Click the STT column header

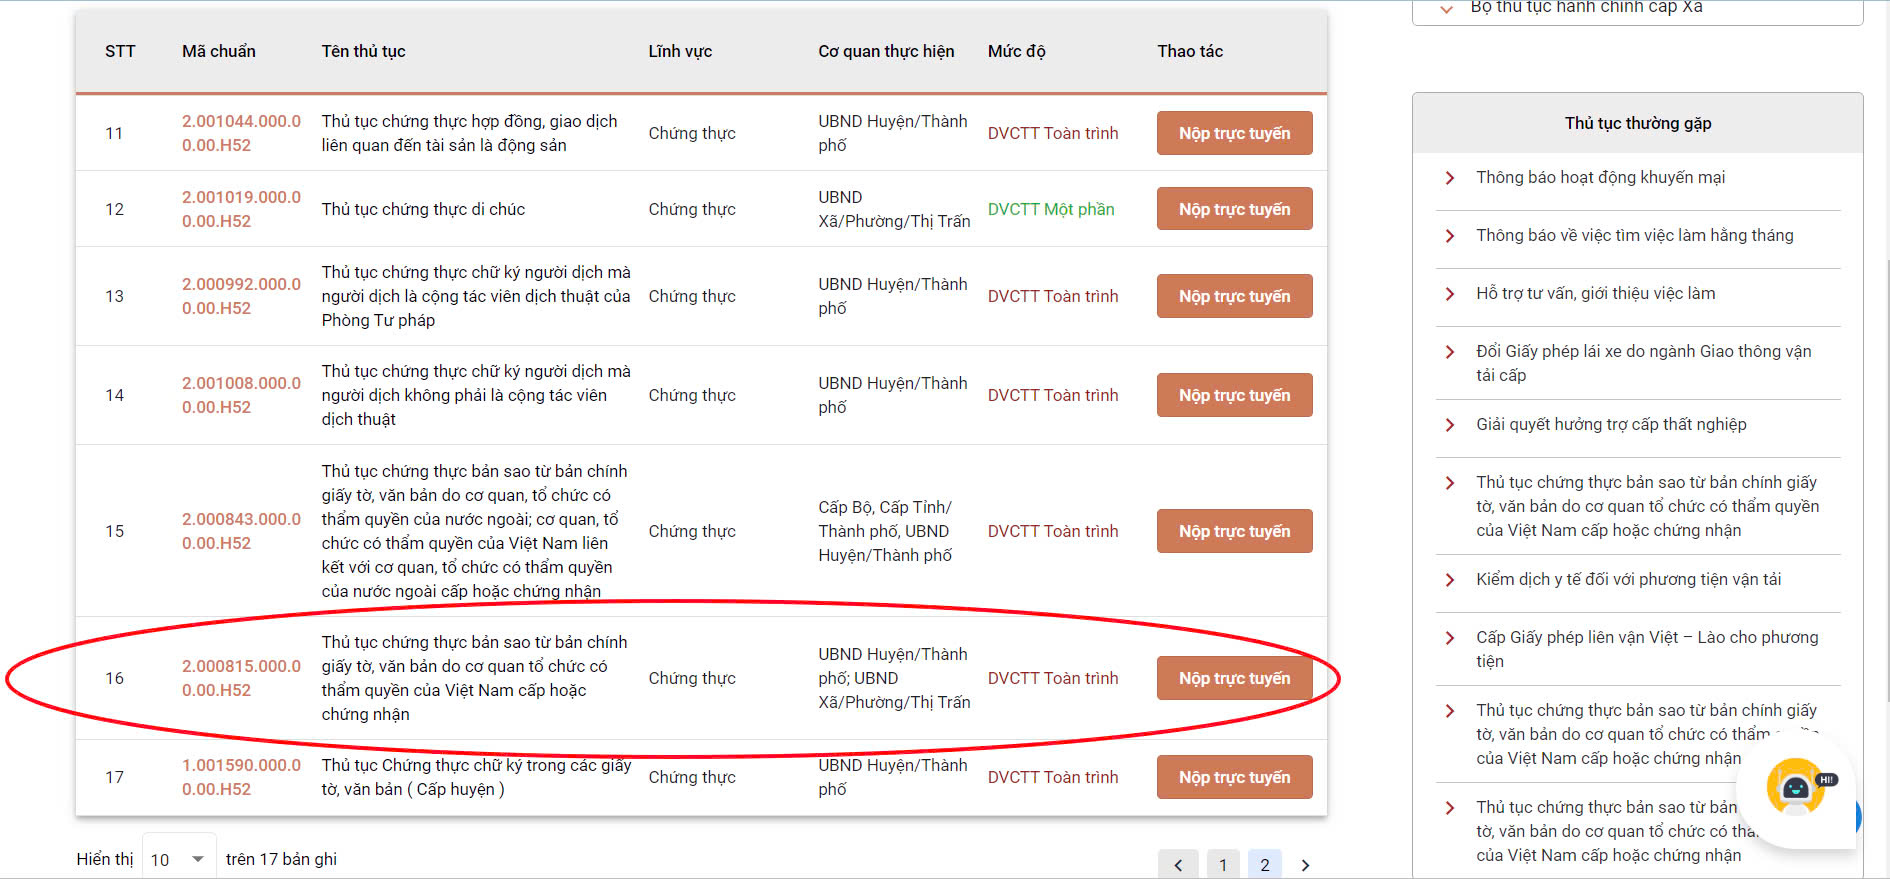[x=120, y=52]
